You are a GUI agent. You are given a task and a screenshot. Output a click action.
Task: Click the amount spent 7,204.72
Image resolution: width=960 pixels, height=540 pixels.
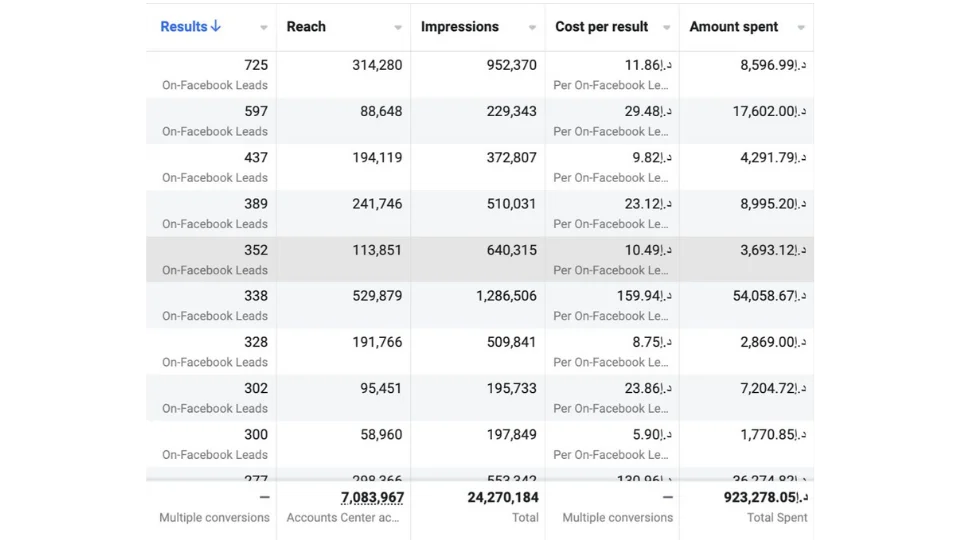point(773,388)
